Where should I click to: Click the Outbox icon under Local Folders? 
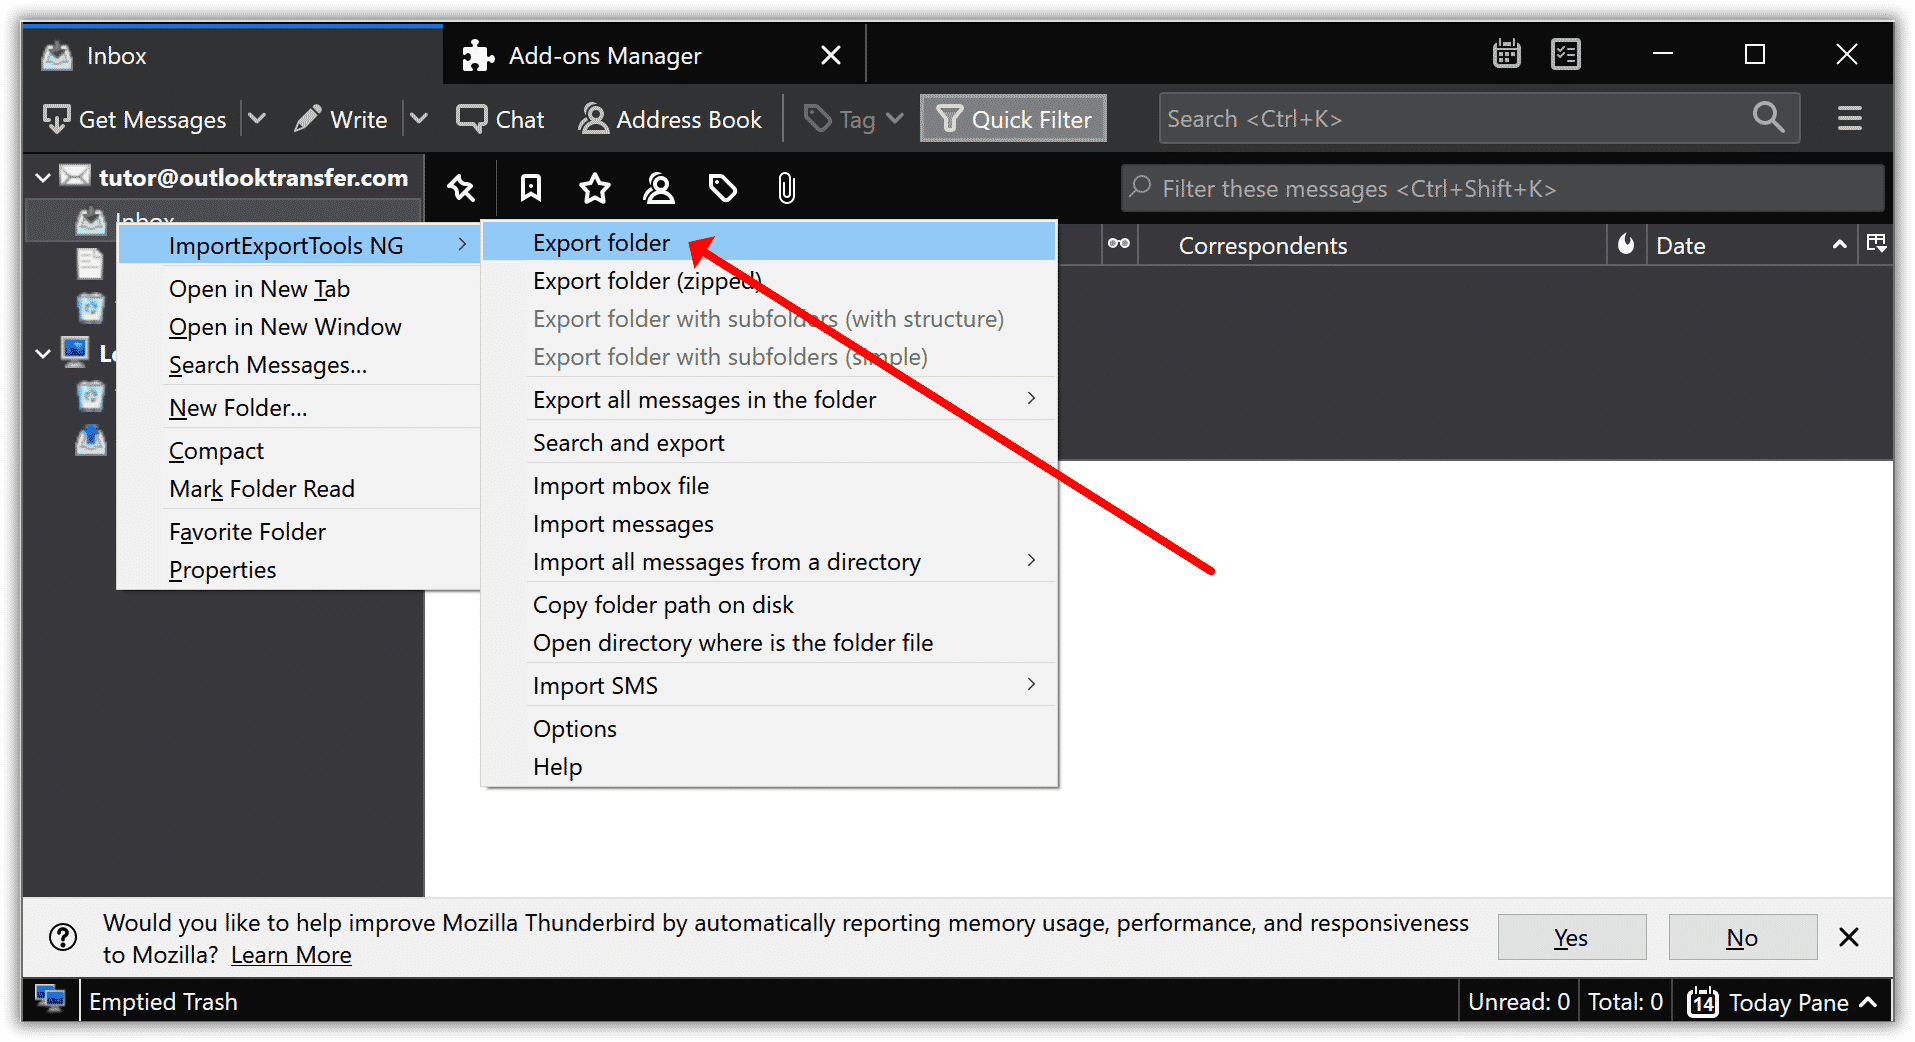pos(90,439)
